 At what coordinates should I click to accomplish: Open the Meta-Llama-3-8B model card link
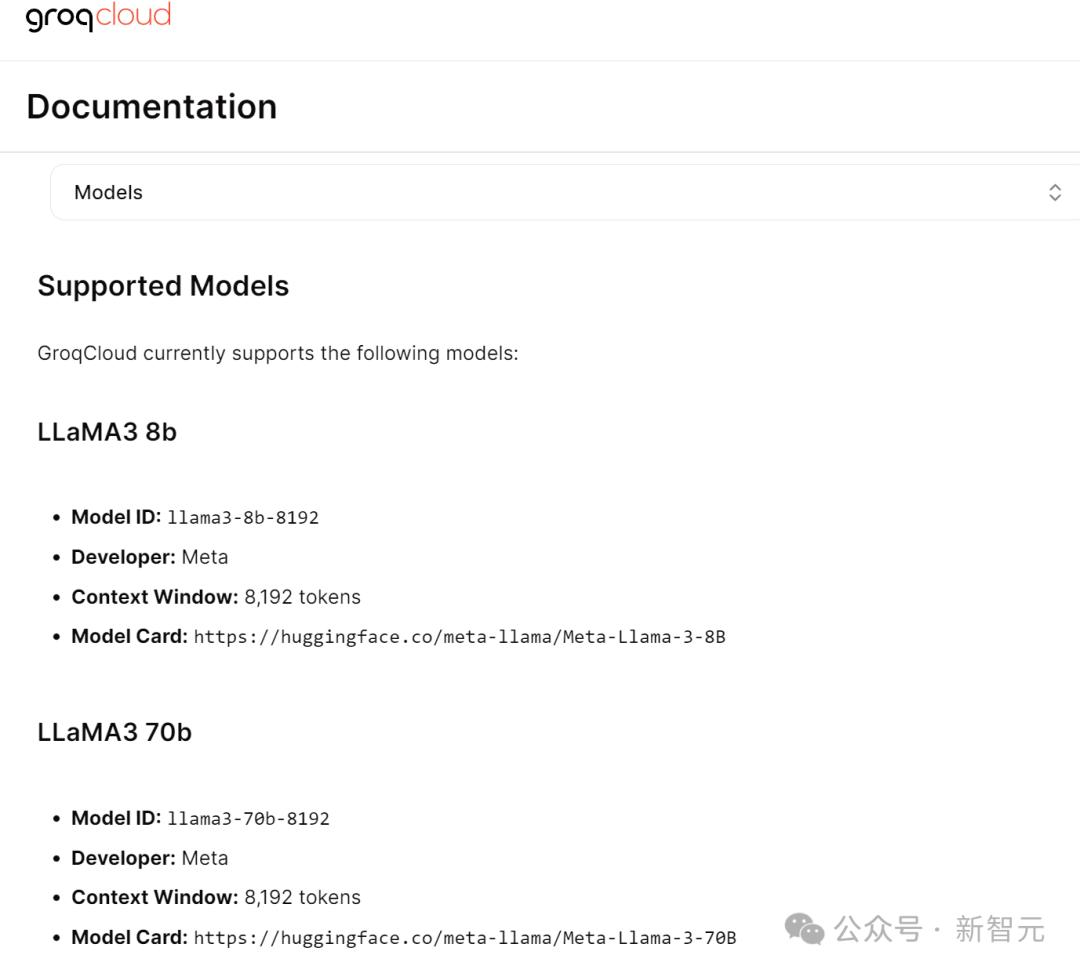pyautogui.click(x=459, y=637)
